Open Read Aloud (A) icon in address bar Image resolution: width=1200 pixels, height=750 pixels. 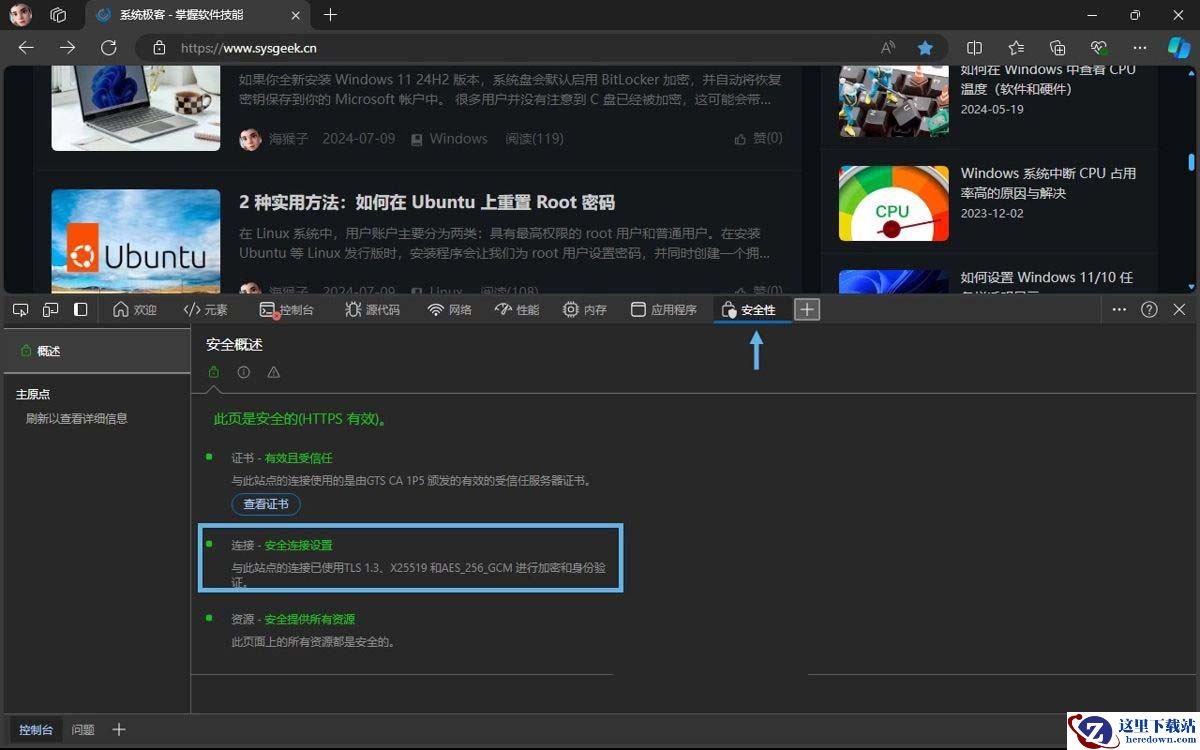click(888, 47)
